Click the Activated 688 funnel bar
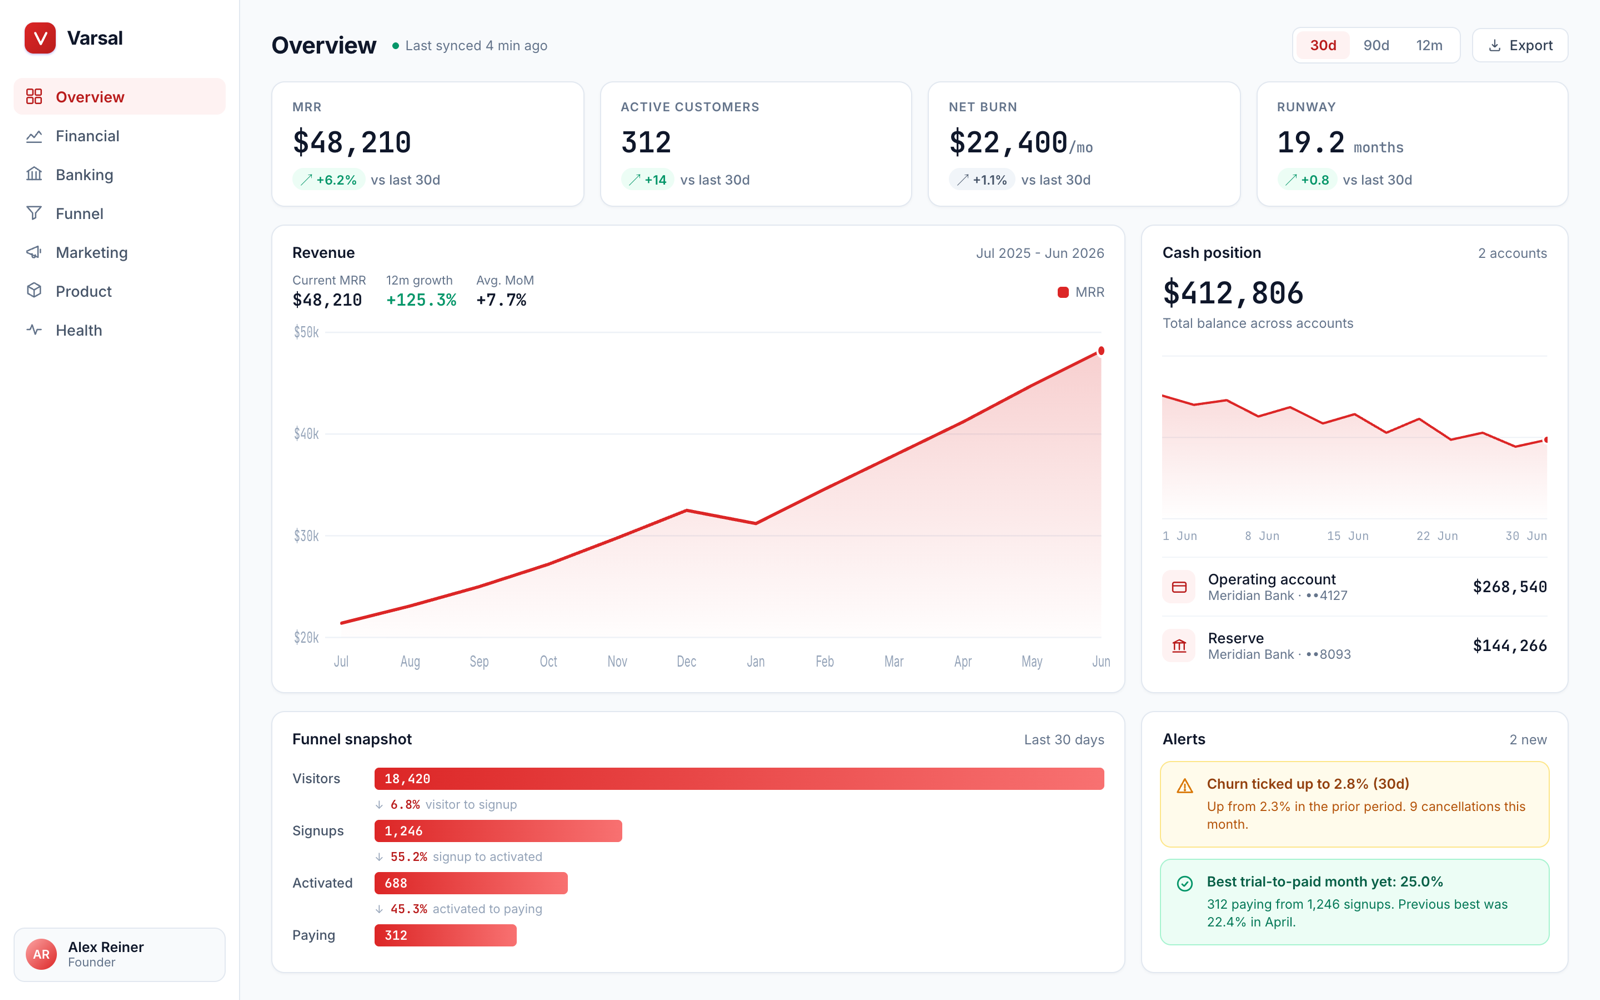 tap(471, 883)
